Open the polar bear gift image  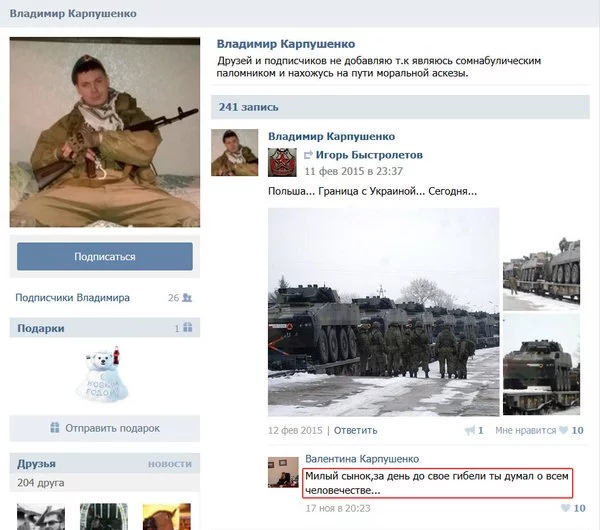pos(102,374)
